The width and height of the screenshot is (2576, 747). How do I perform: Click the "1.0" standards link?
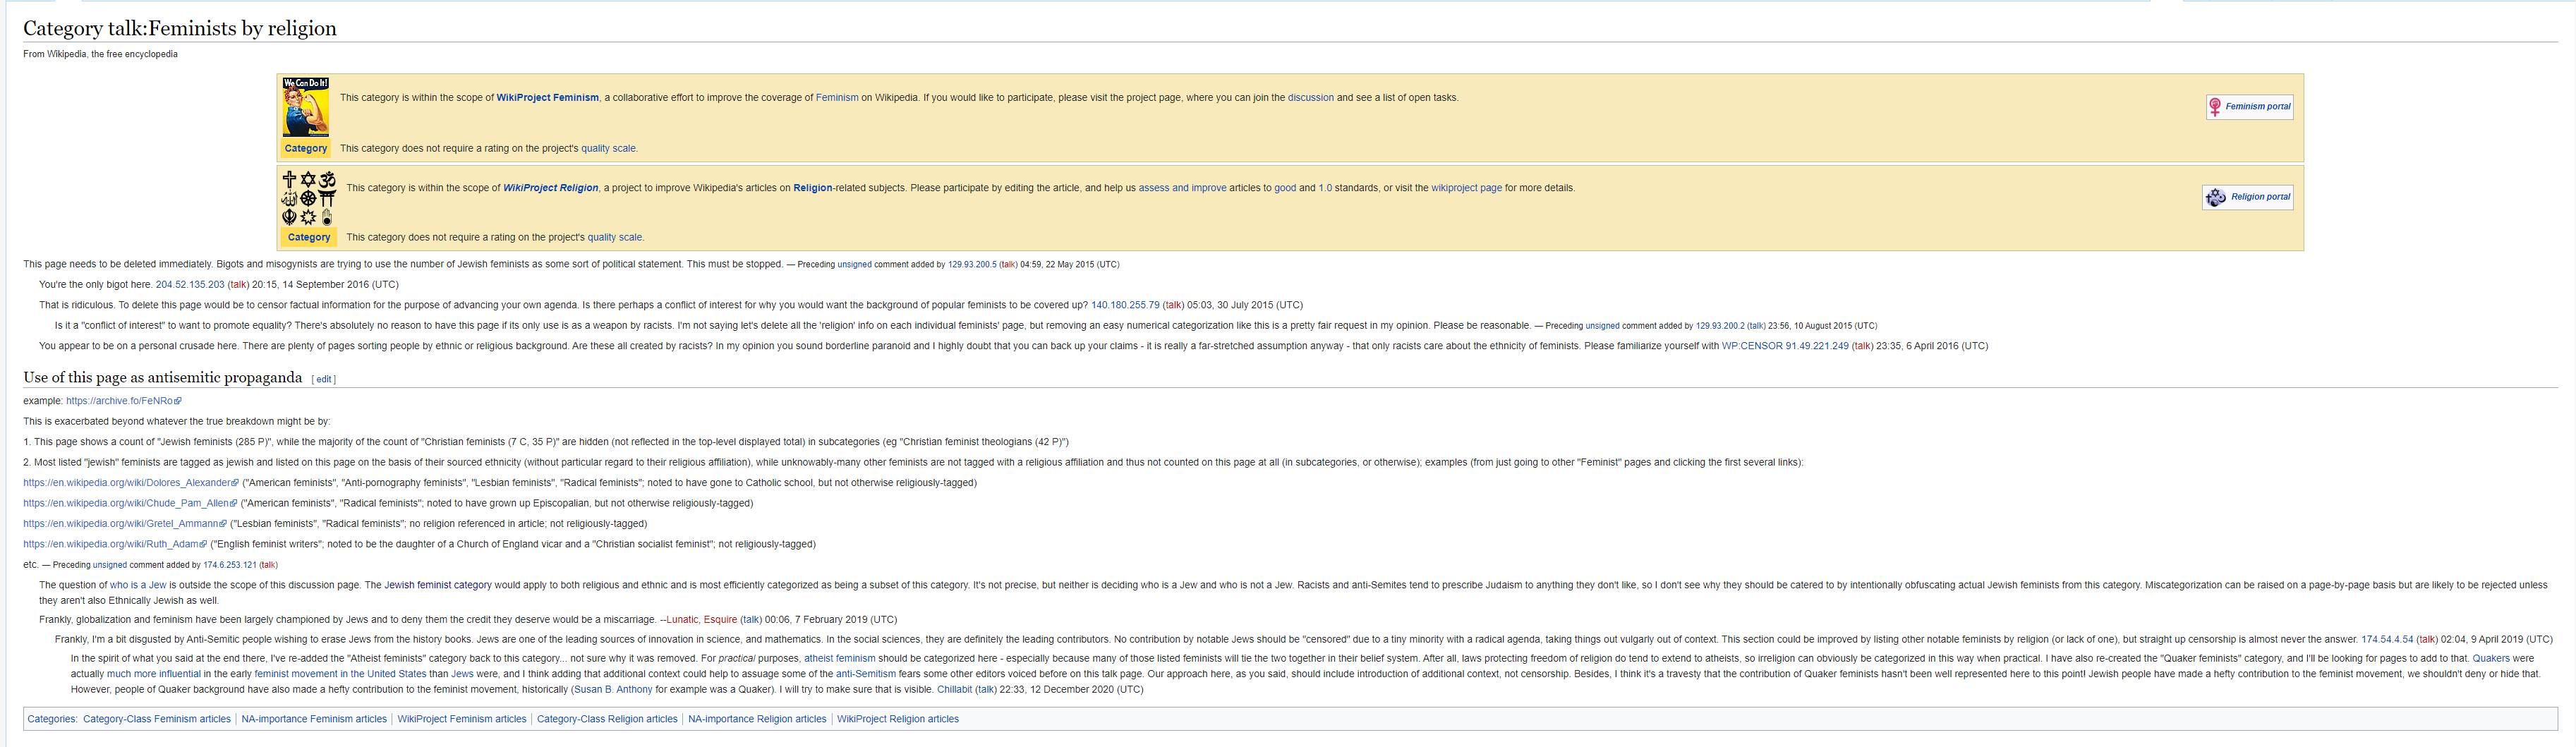[1325, 188]
